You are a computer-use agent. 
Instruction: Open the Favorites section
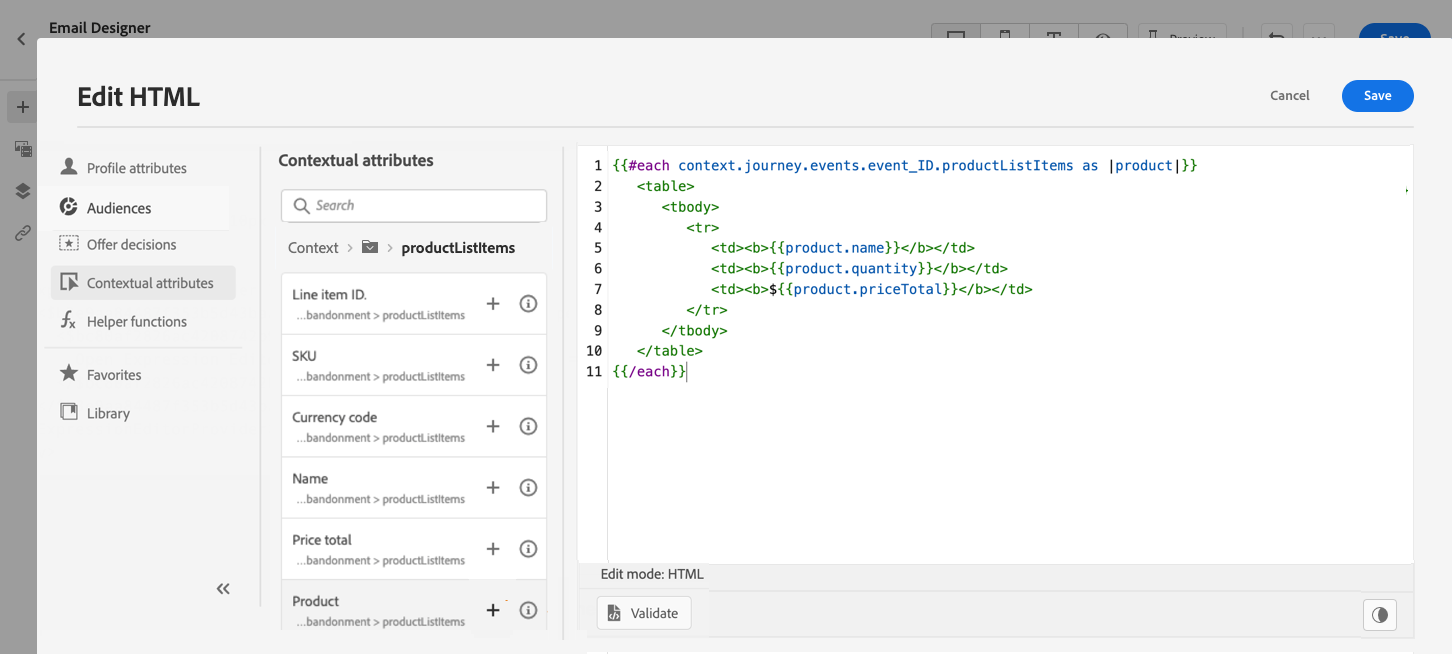coord(114,375)
